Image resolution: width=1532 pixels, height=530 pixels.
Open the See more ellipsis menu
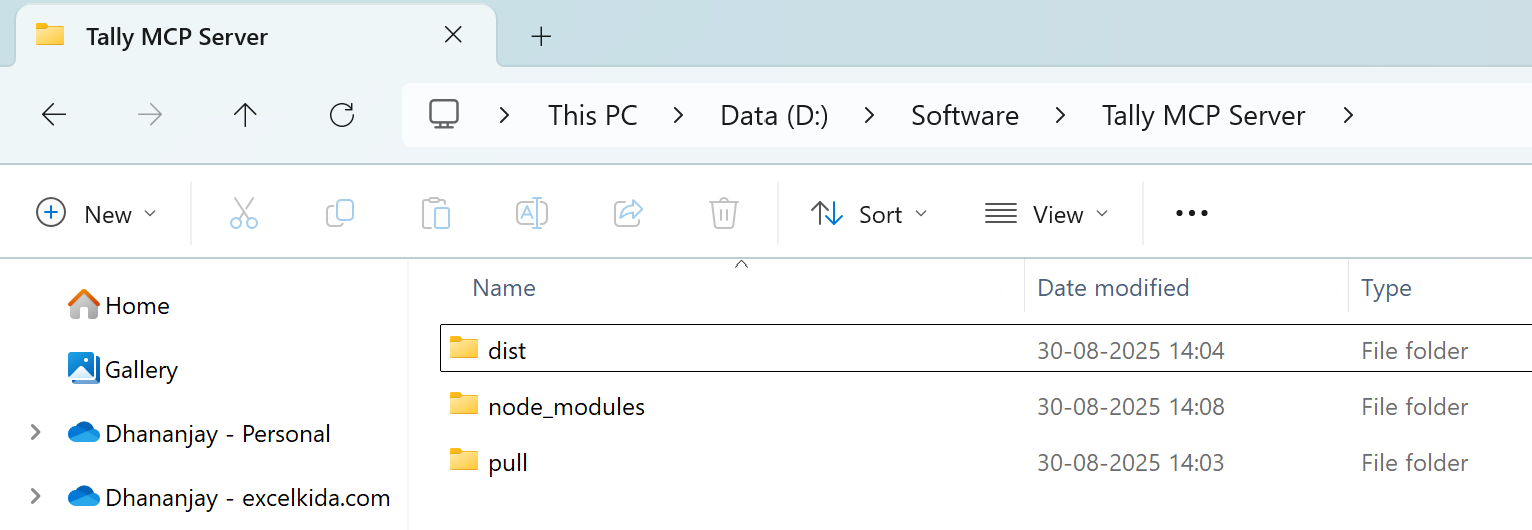[1192, 213]
